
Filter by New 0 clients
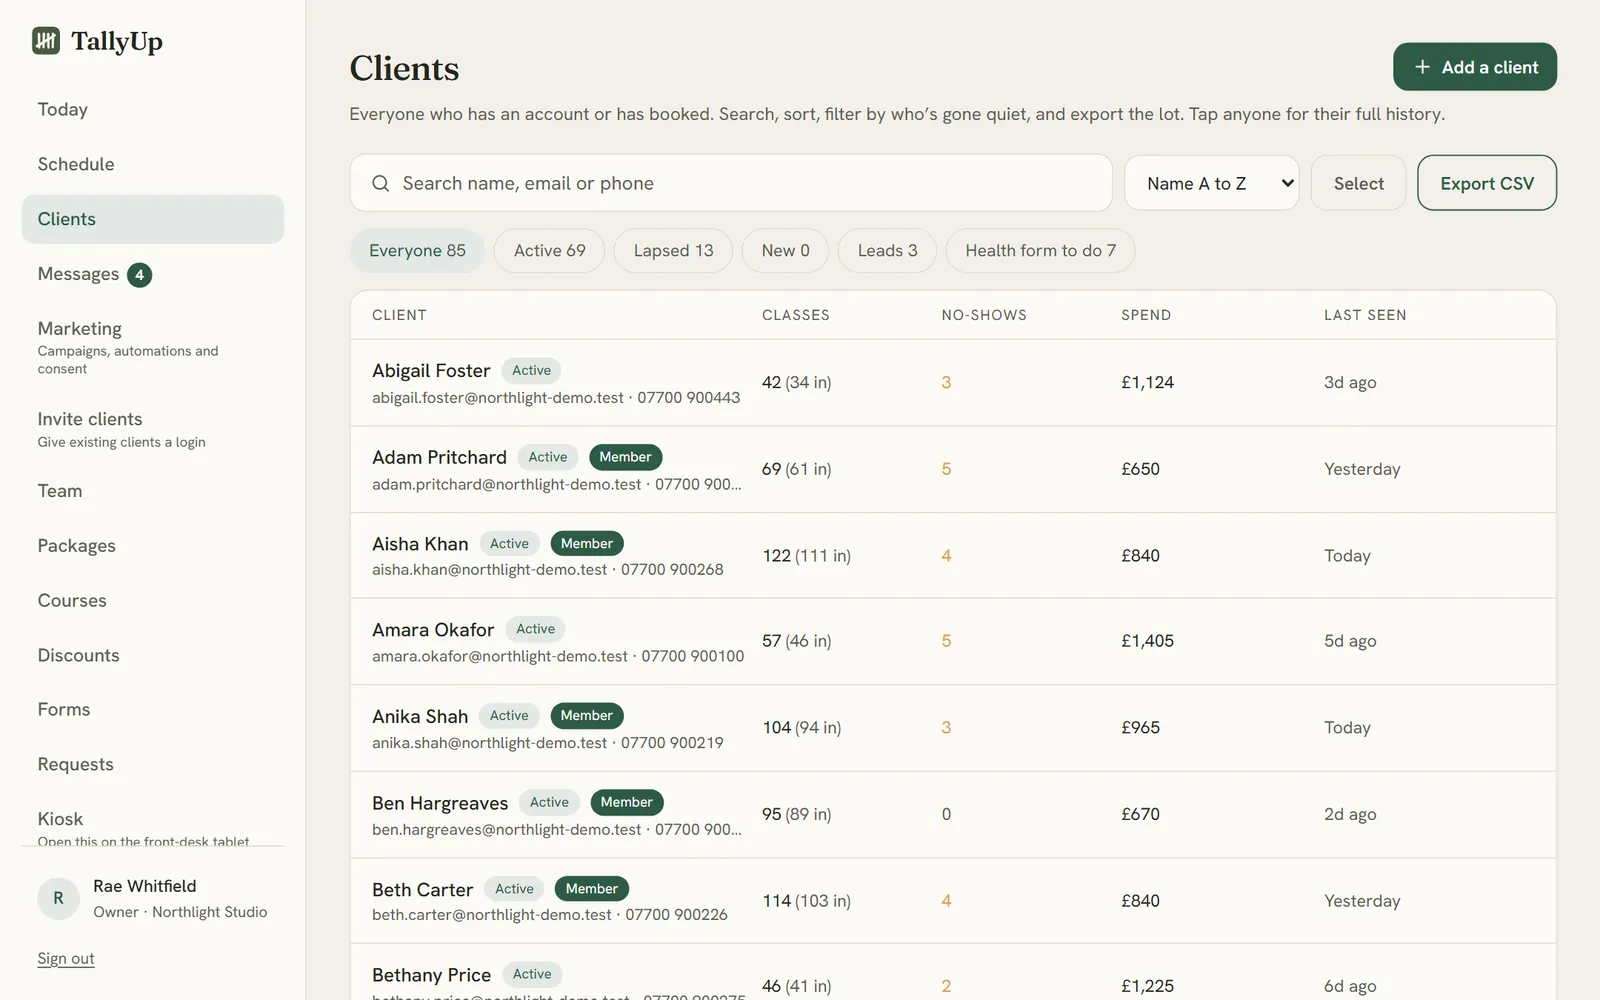tap(785, 251)
